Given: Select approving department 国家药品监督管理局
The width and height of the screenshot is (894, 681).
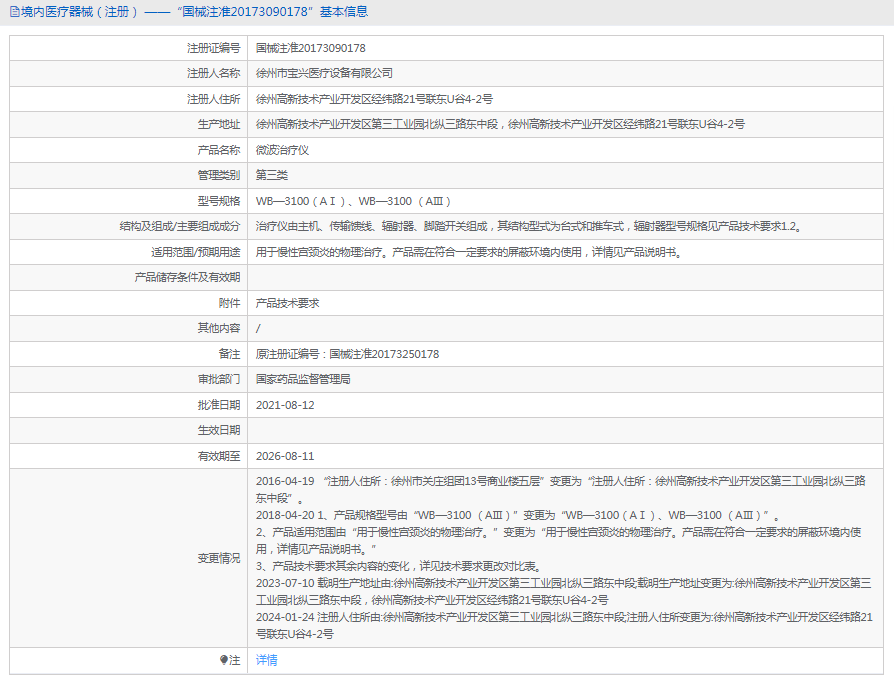Looking at the screenshot, I should point(303,379).
